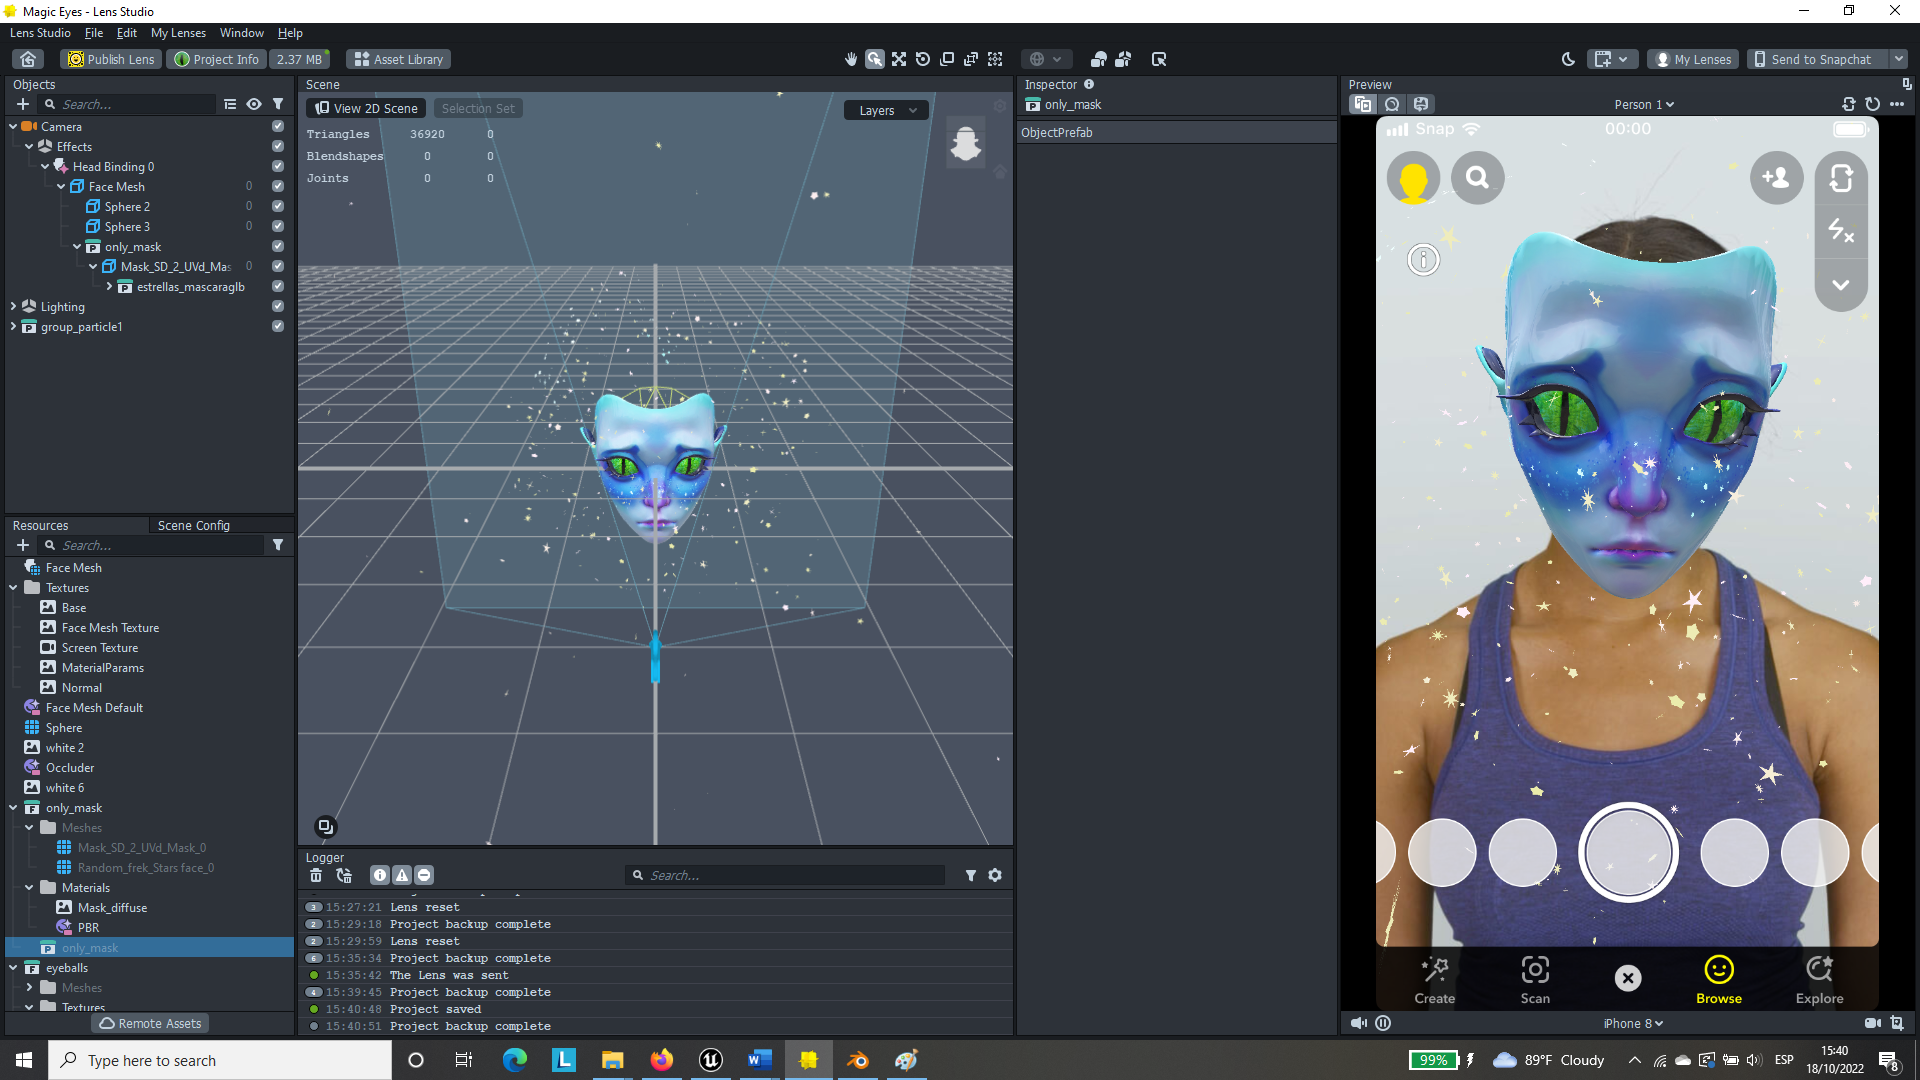Open the Layers dropdown

tap(886, 110)
